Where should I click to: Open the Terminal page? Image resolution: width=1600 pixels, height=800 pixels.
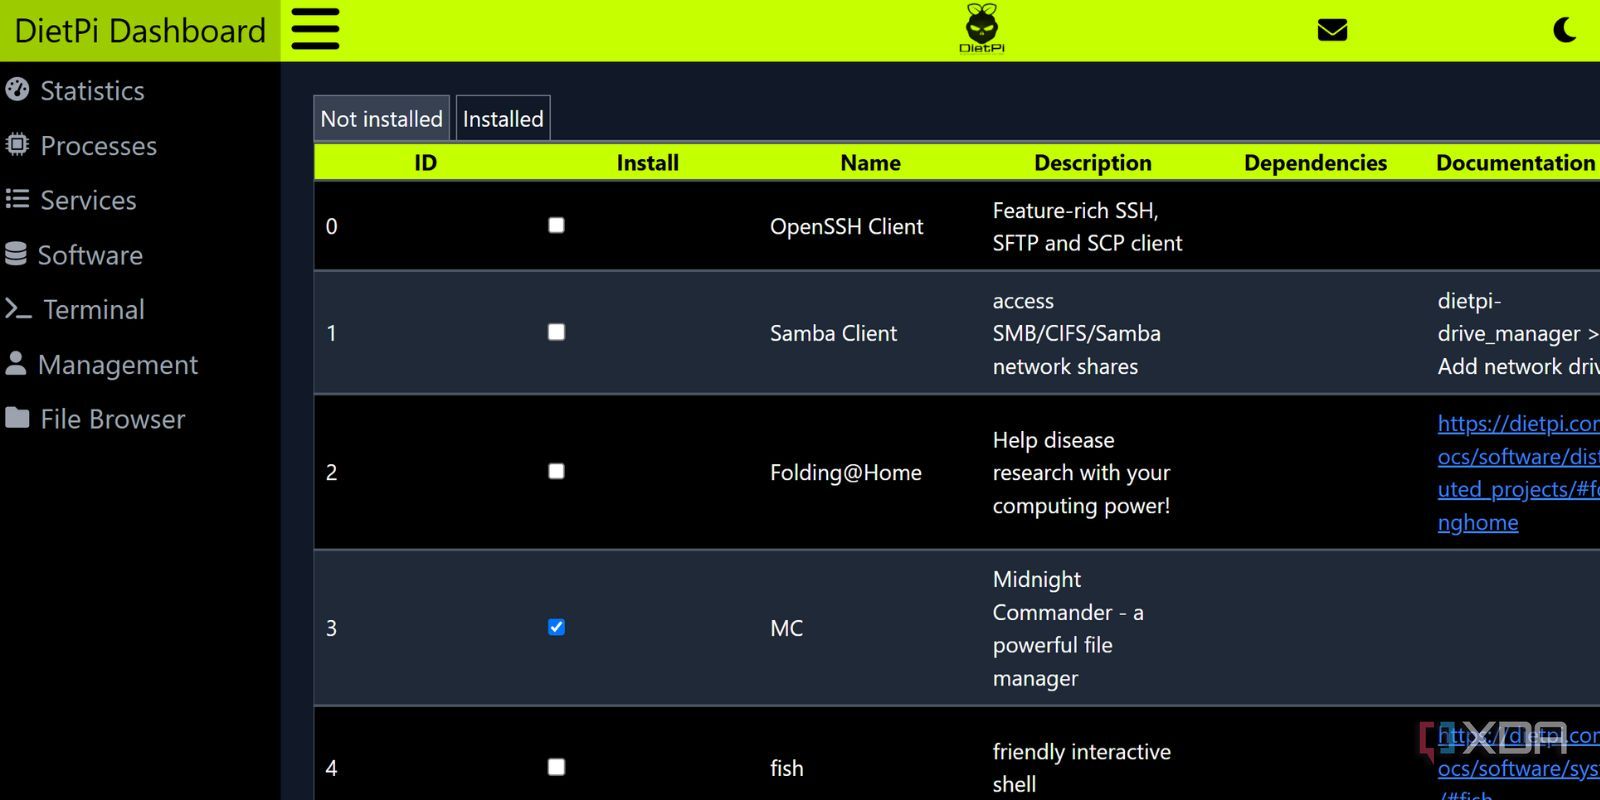tap(94, 310)
